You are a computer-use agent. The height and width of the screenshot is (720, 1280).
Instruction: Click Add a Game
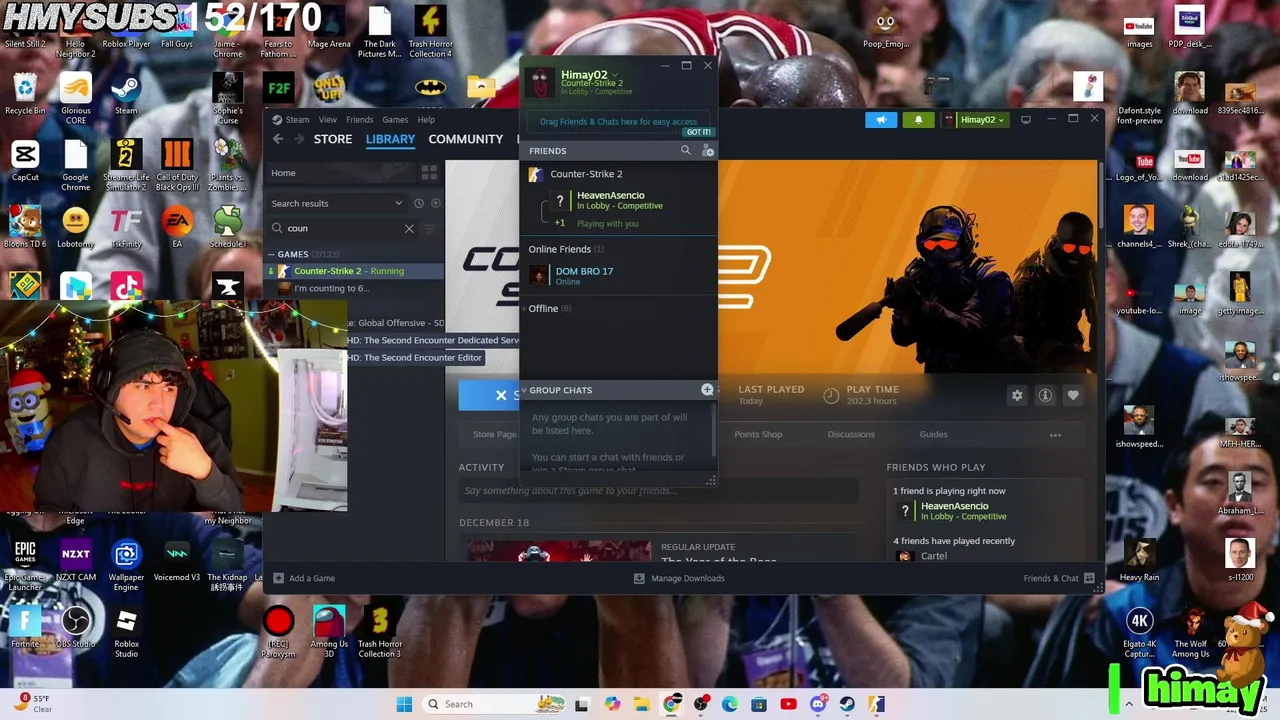pos(303,578)
